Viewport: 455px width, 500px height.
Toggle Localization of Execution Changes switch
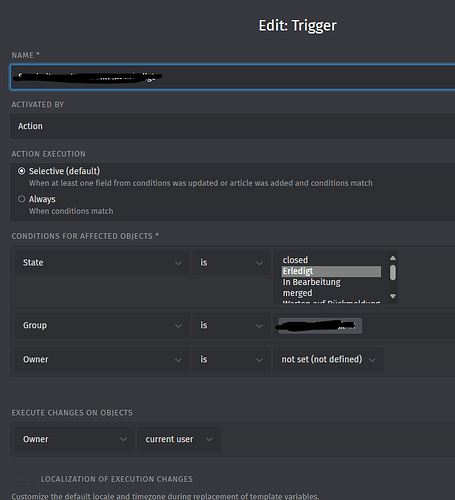pyautogui.click(x=22, y=479)
